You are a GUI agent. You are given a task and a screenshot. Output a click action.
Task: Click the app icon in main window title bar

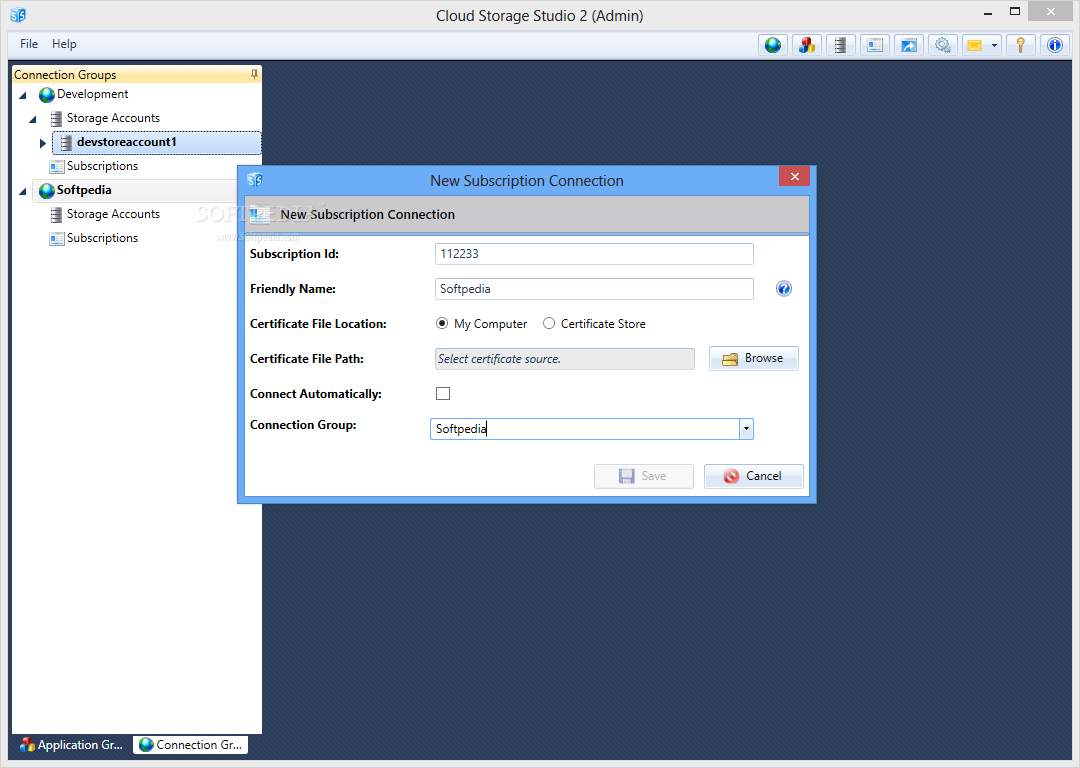[18, 14]
